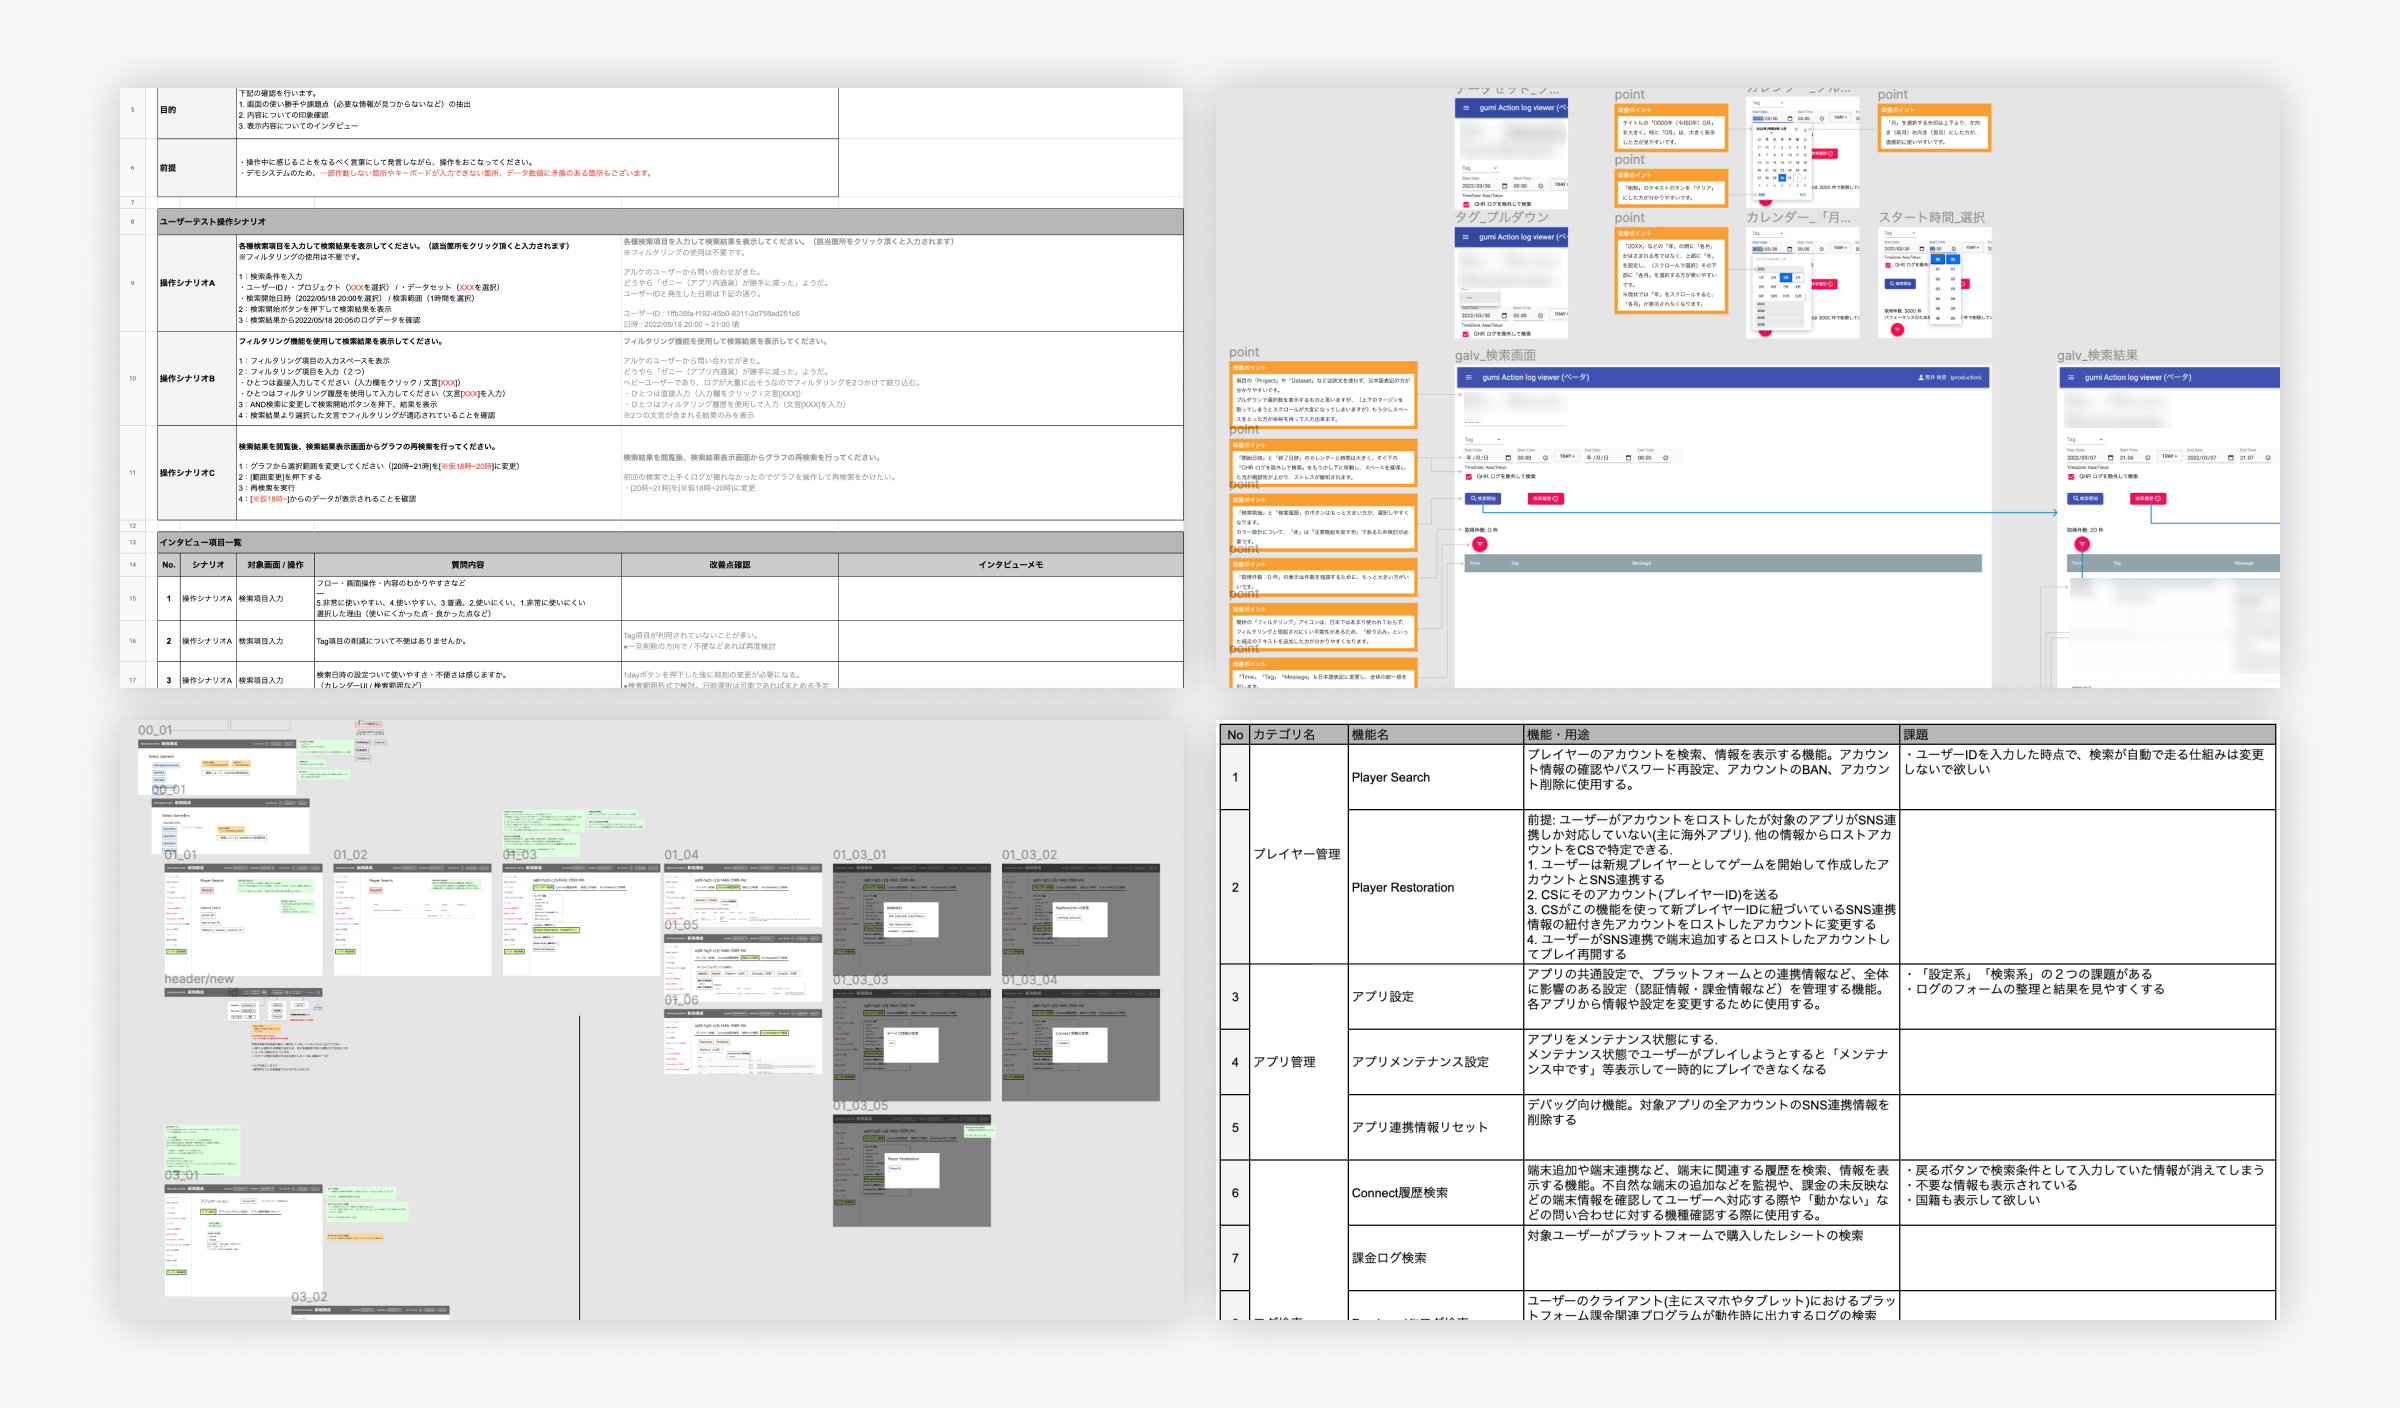The image size is (2400, 1408).
Task: Select highlighted hour 00 in time picker
Action: click(1937, 259)
